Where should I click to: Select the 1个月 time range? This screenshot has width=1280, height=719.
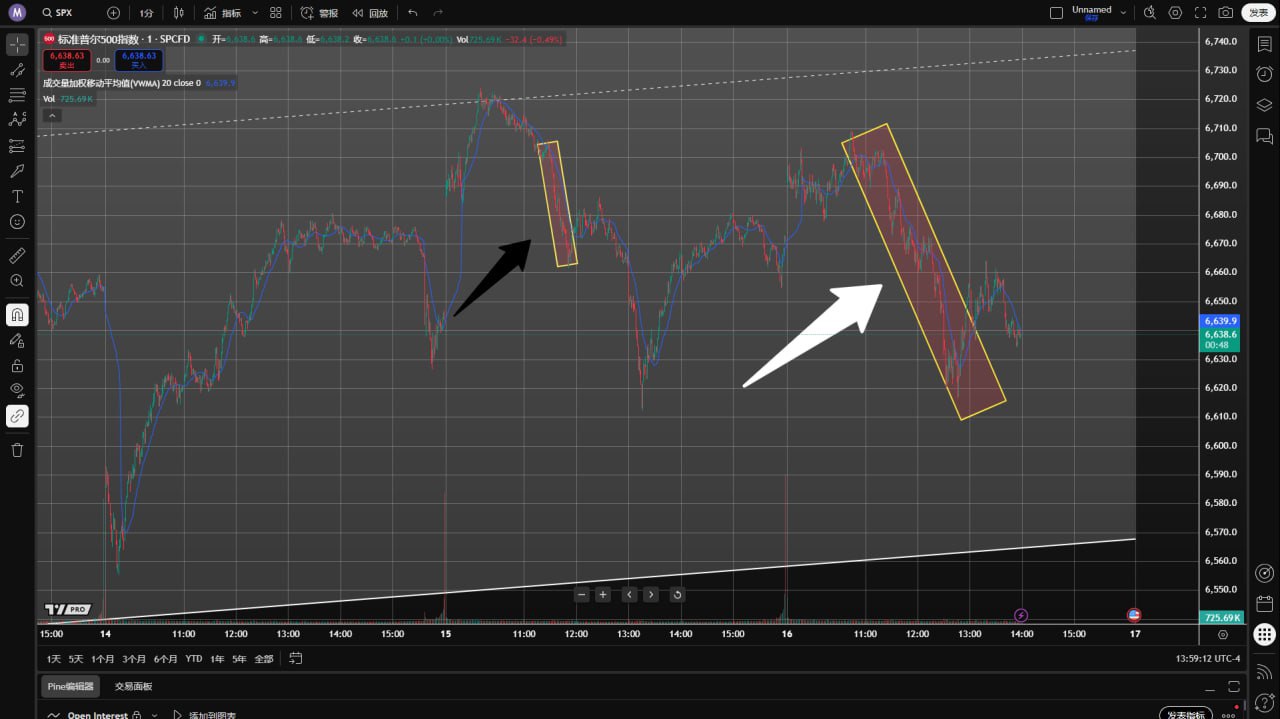102,659
